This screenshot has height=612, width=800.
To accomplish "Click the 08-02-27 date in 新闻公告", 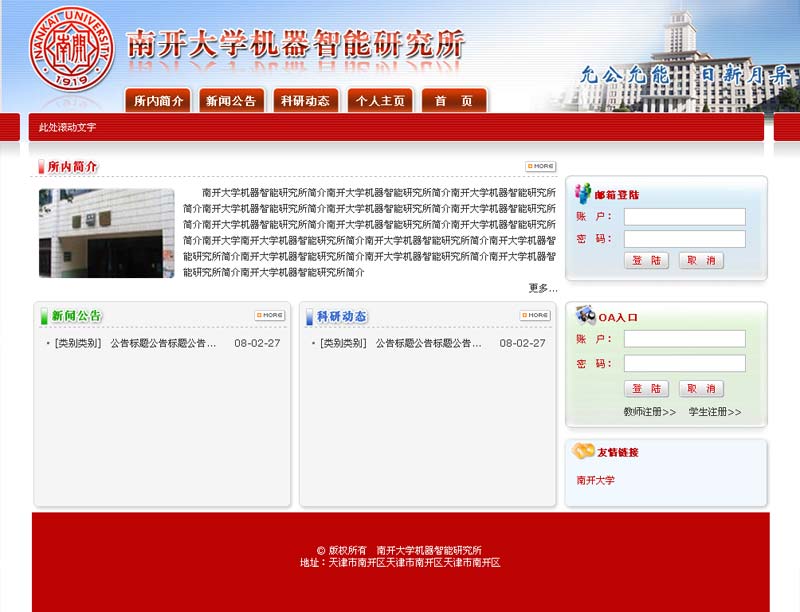I will coord(257,343).
